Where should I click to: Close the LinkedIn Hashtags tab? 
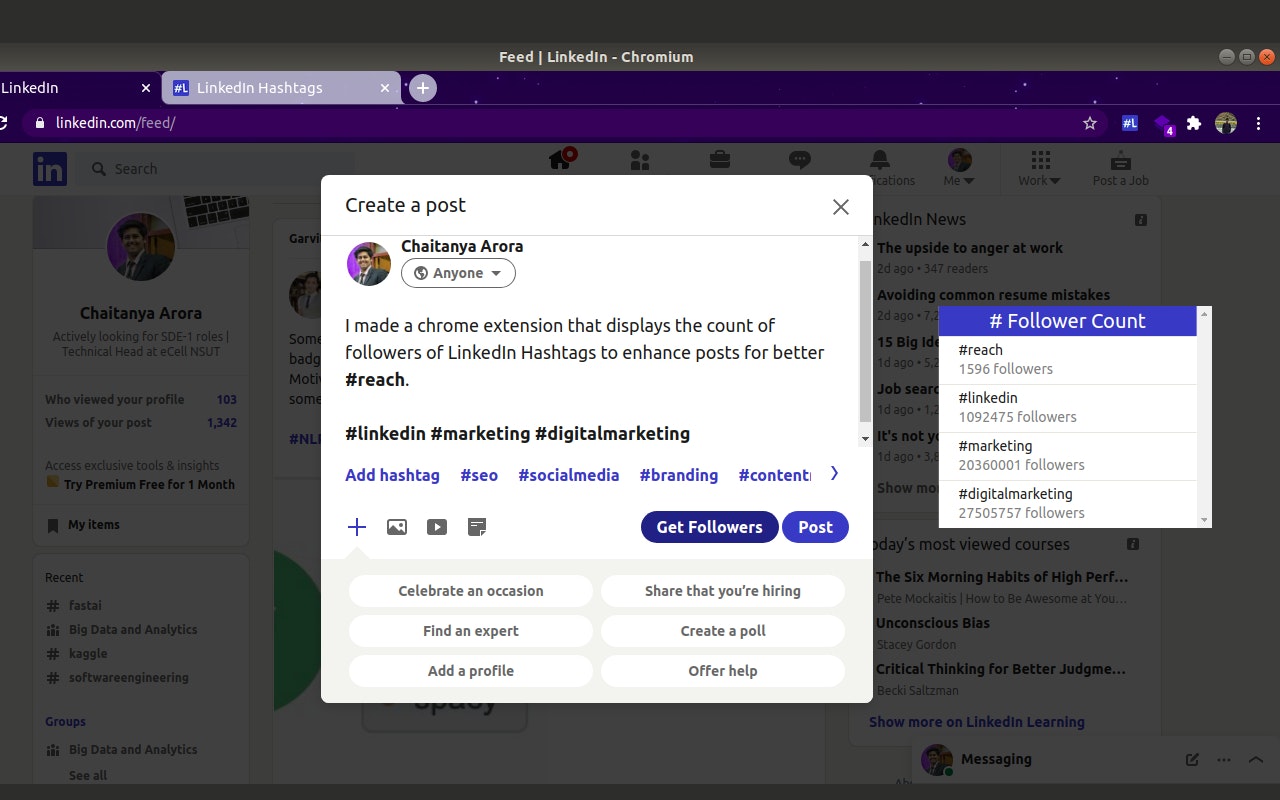[385, 88]
